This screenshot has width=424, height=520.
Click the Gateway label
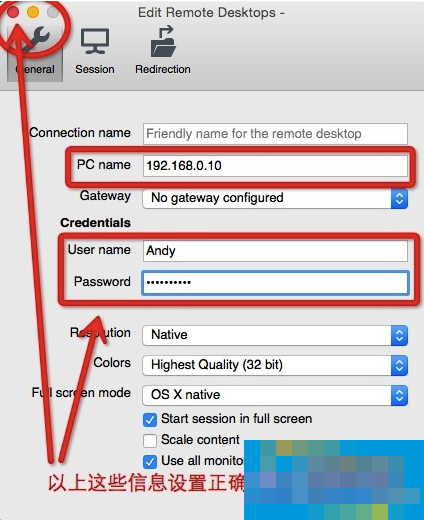pyautogui.click(x=105, y=196)
